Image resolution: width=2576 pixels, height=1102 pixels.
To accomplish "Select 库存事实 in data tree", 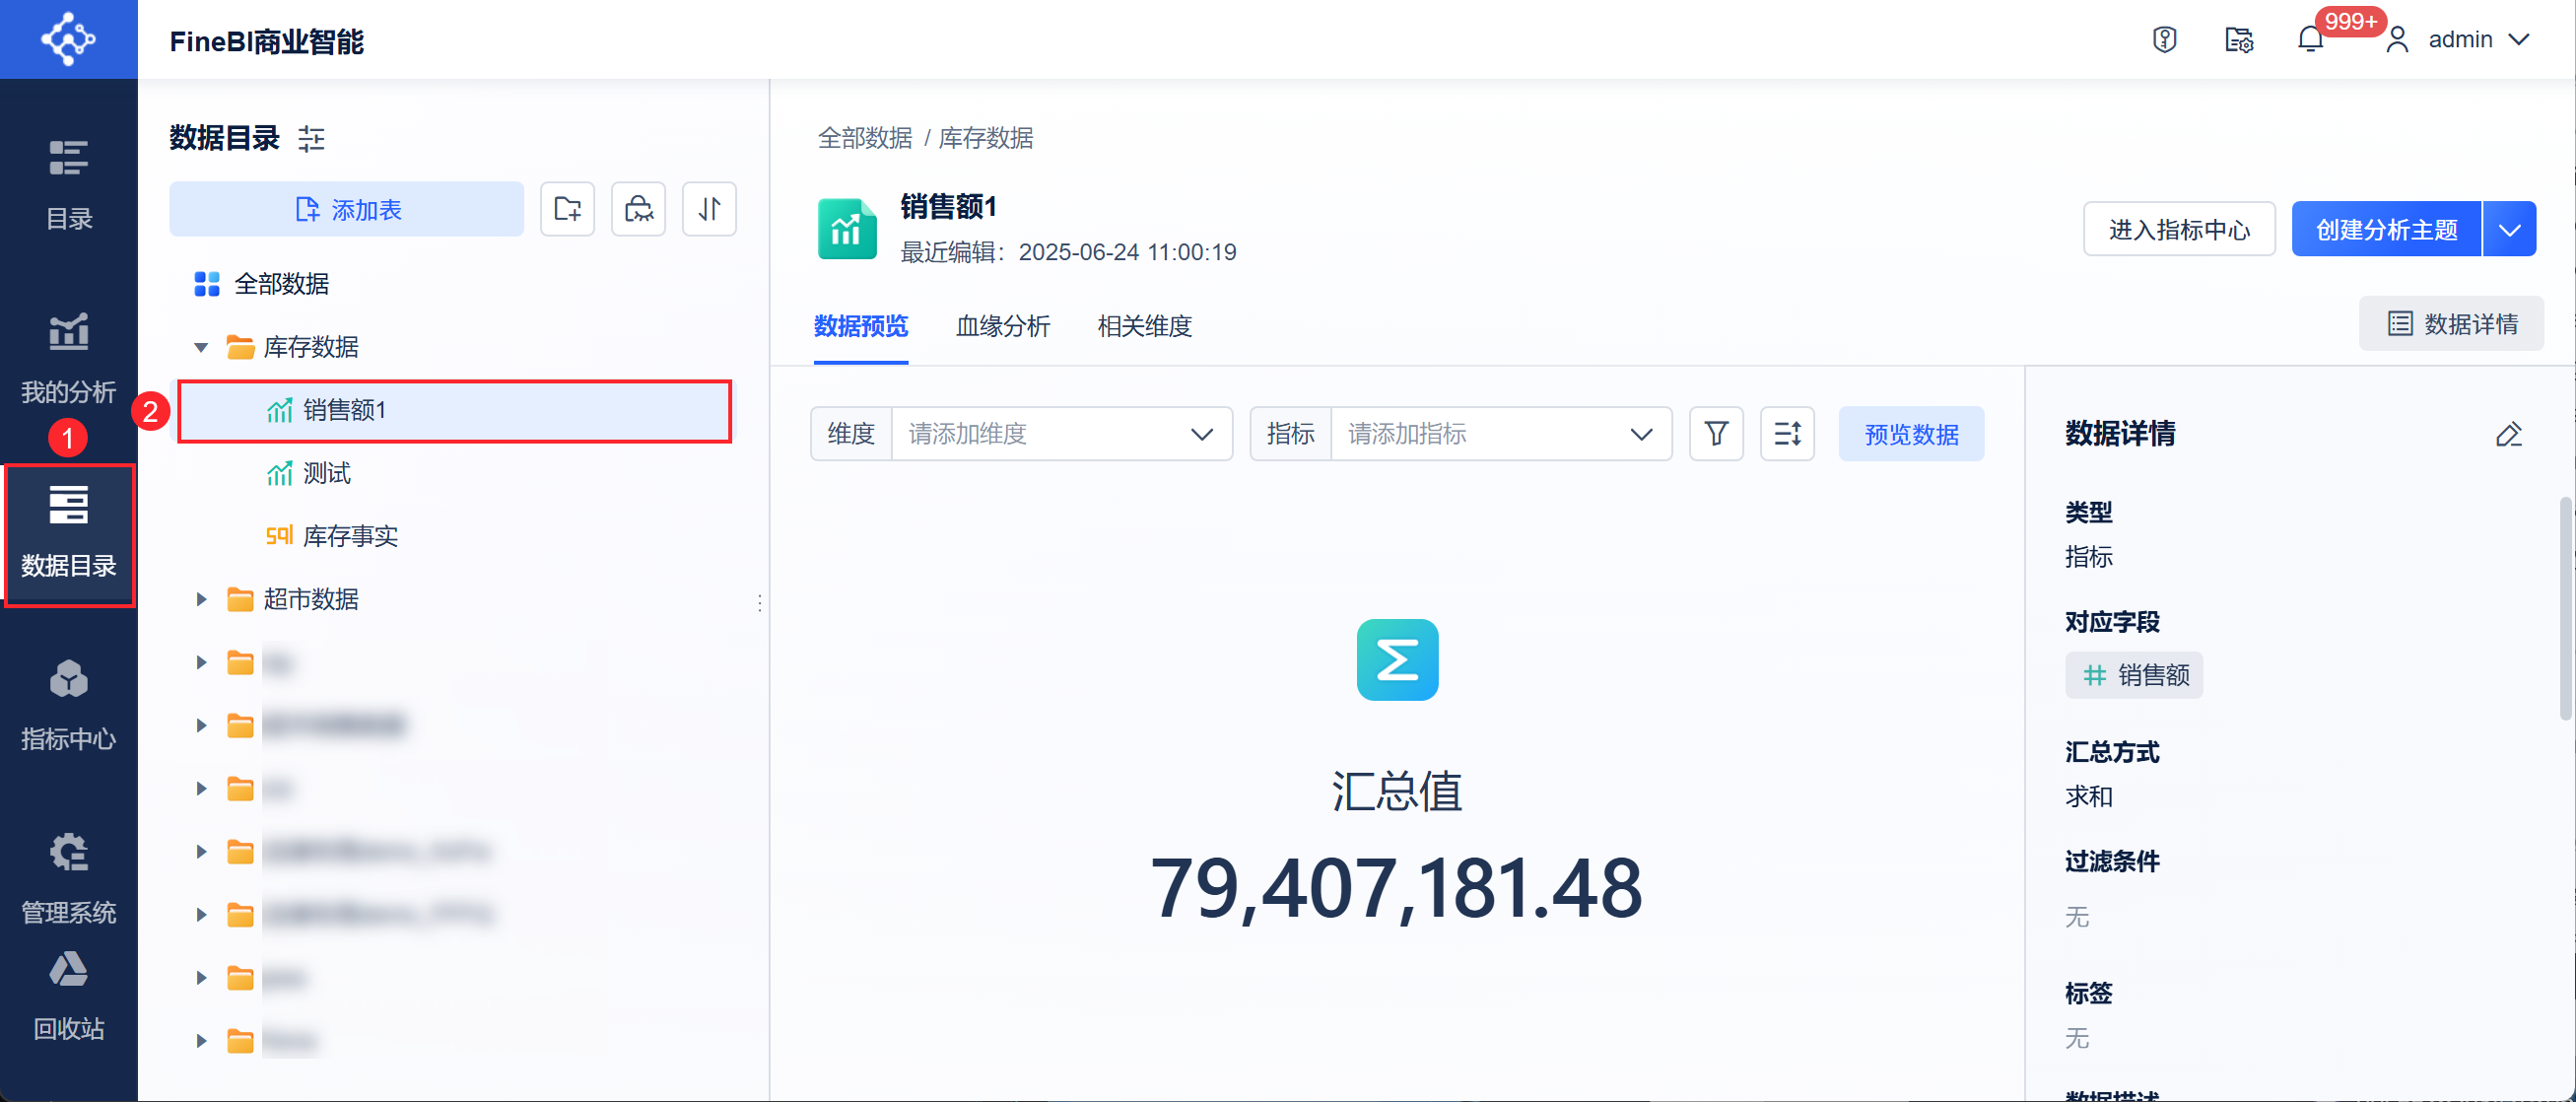I will [349, 536].
